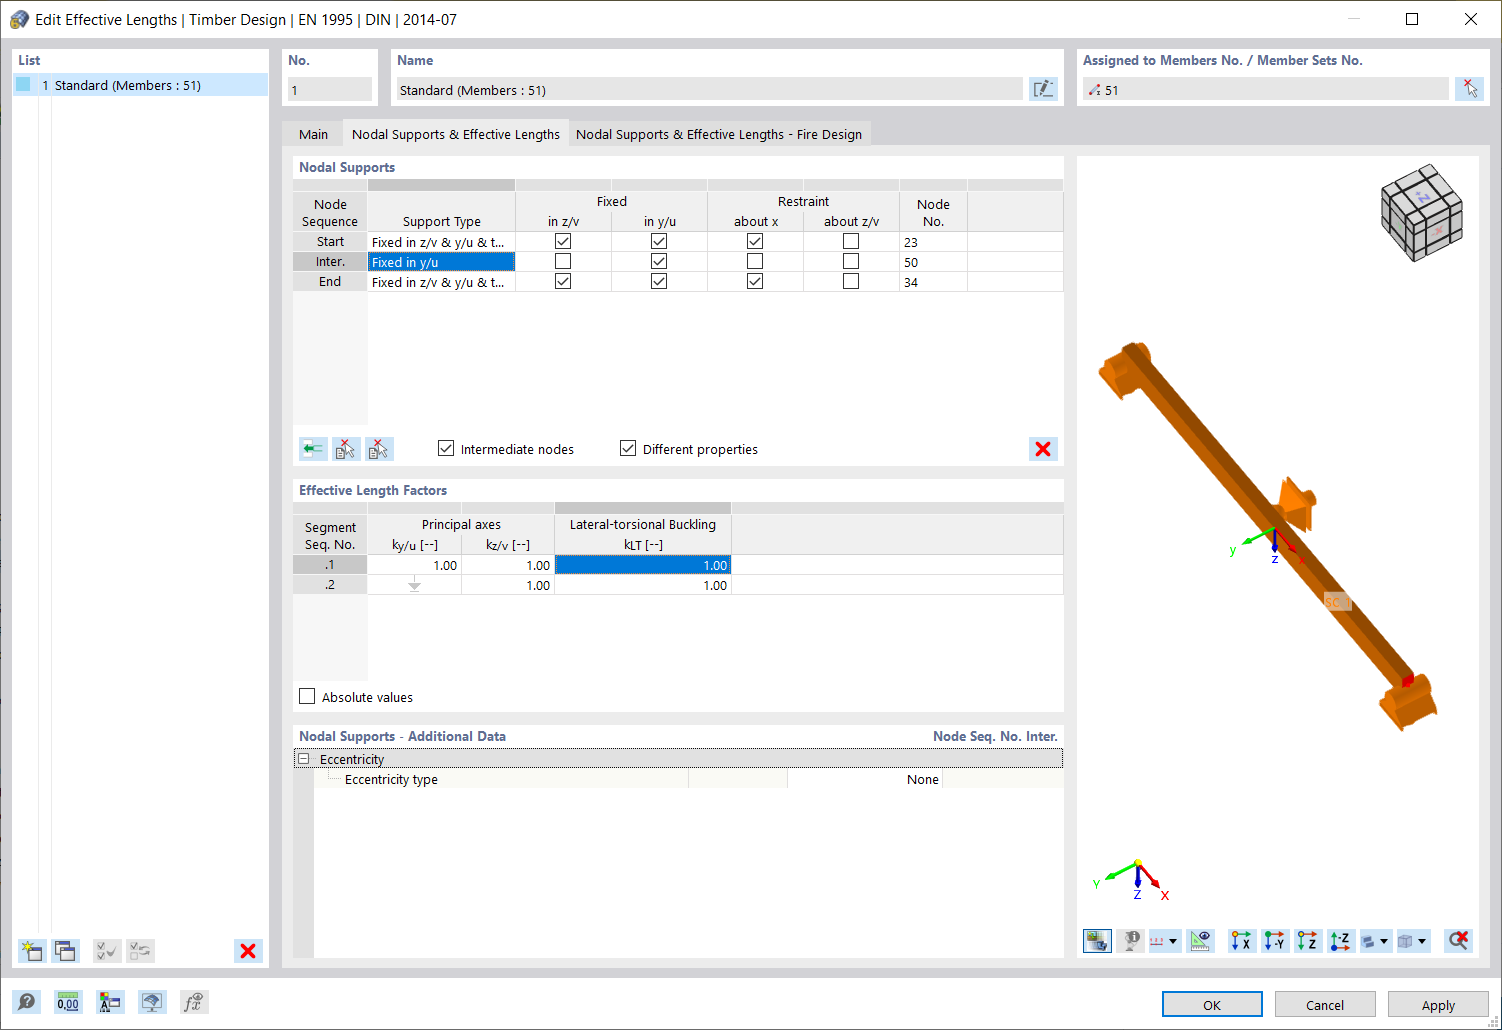Select Start row support type cell
The image size is (1502, 1030).
[441, 242]
